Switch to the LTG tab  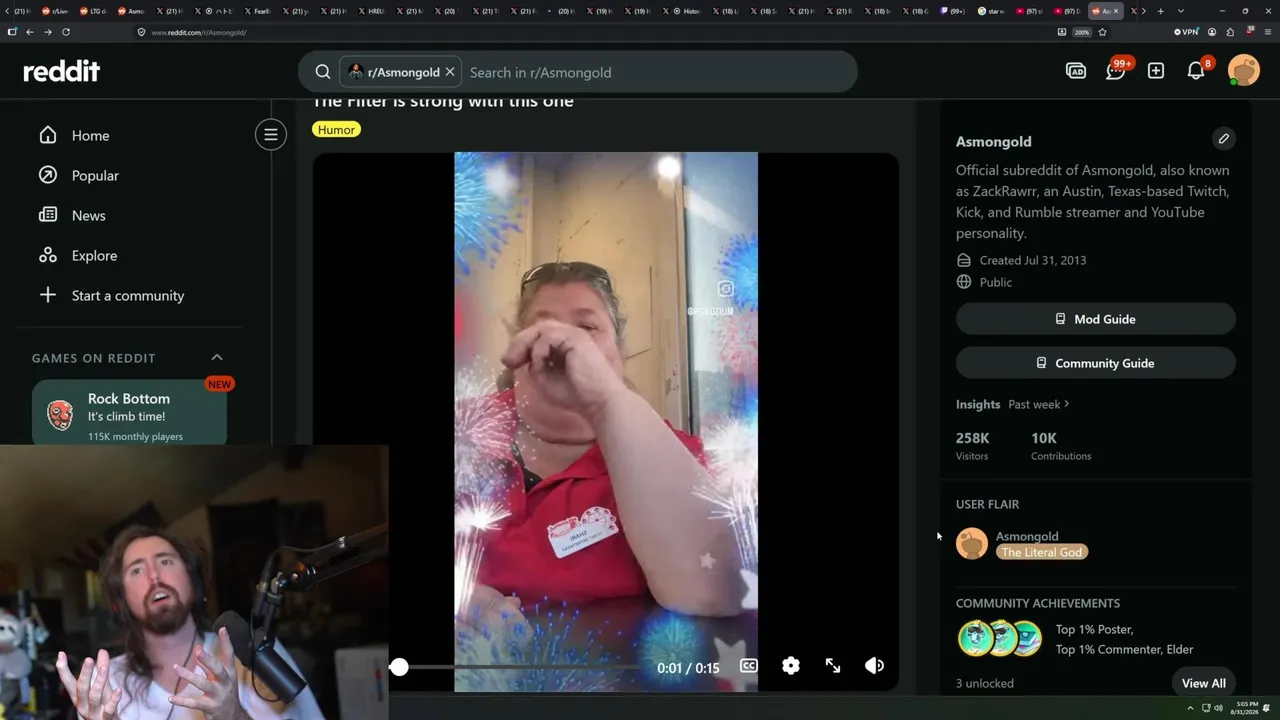pos(95,11)
